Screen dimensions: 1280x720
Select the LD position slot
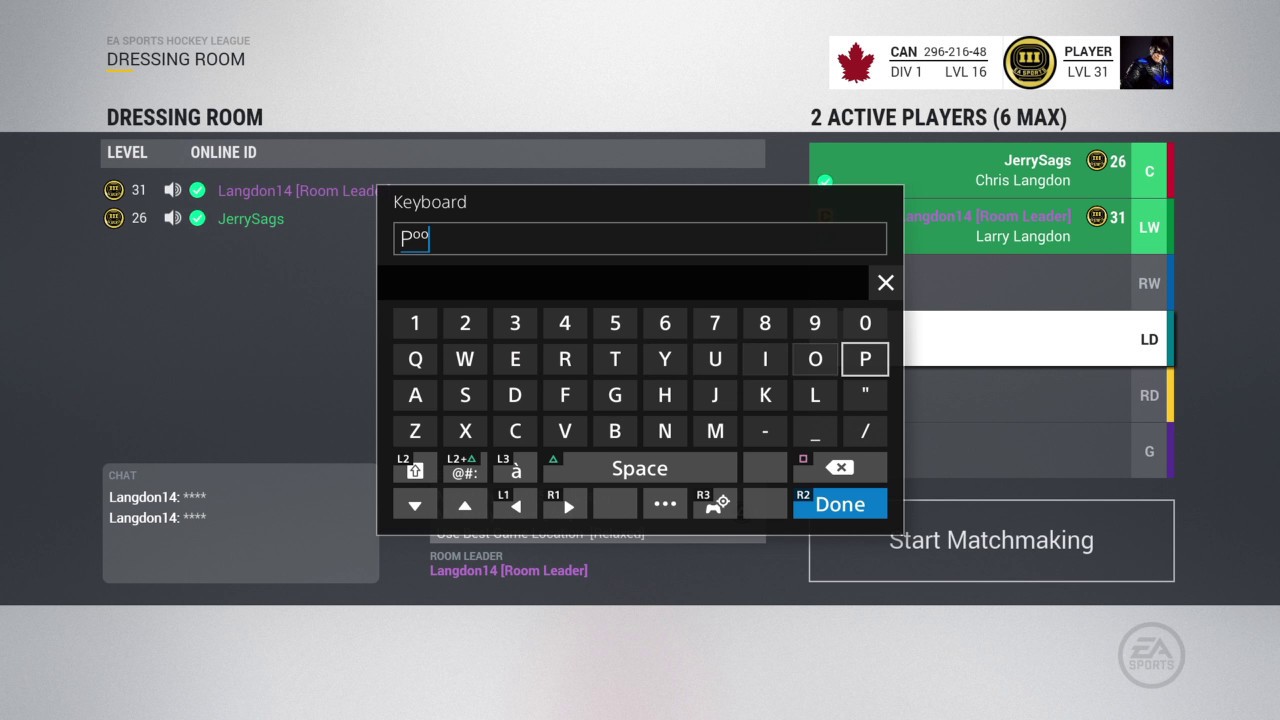pos(1038,339)
